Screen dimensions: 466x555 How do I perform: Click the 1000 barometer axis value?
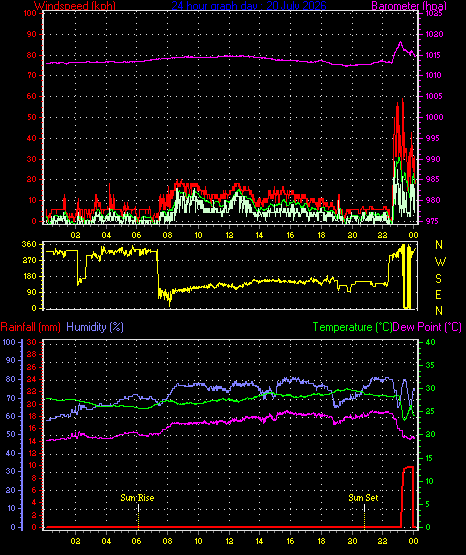(x=435, y=117)
